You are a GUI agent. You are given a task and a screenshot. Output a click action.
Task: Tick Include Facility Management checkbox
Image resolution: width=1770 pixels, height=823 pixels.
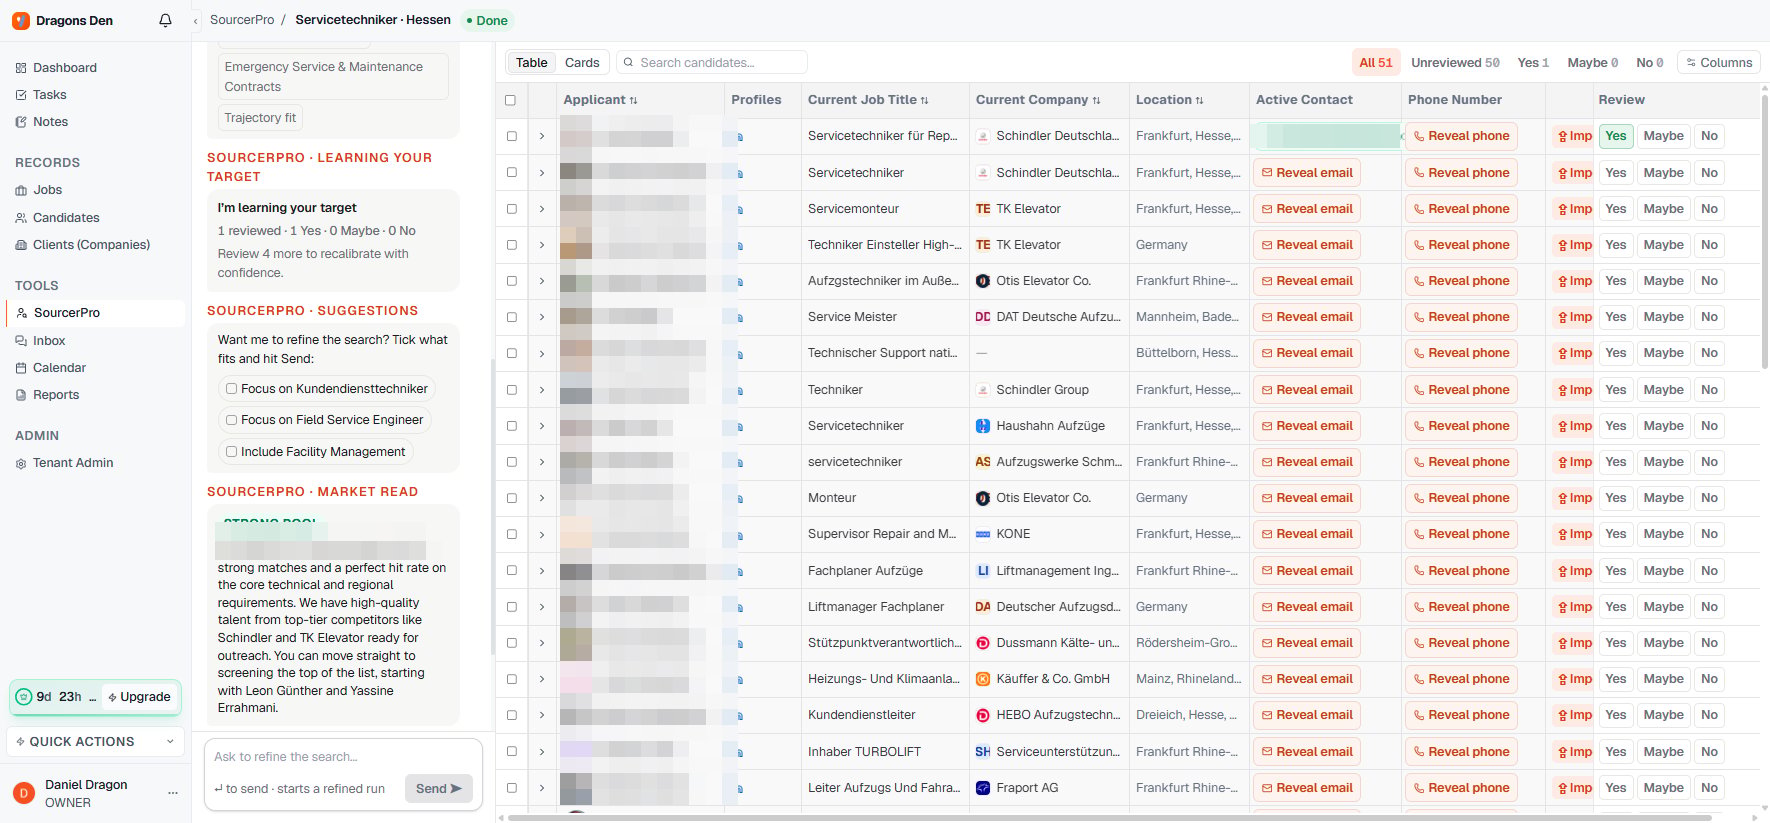click(232, 452)
